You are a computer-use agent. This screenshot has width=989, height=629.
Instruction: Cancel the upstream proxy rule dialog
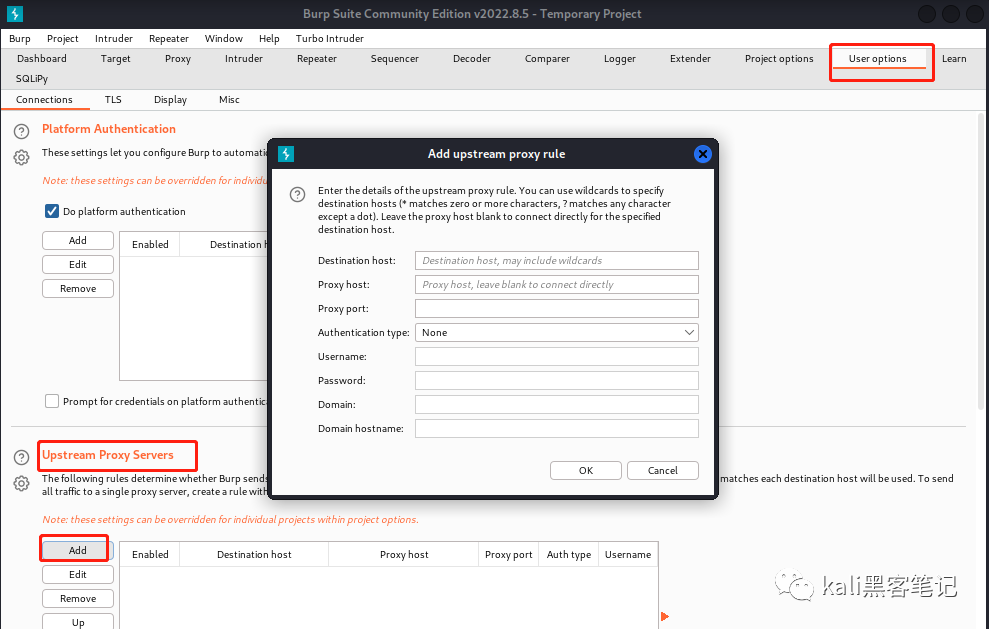point(662,470)
